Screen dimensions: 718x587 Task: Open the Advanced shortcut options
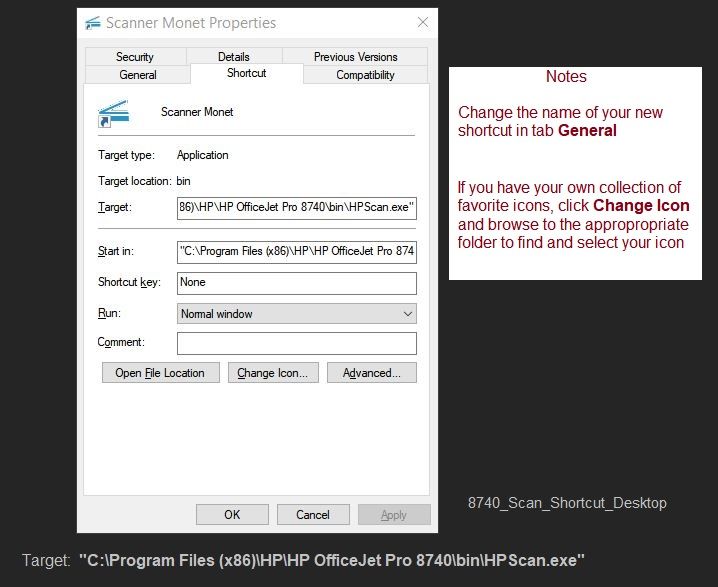372,373
